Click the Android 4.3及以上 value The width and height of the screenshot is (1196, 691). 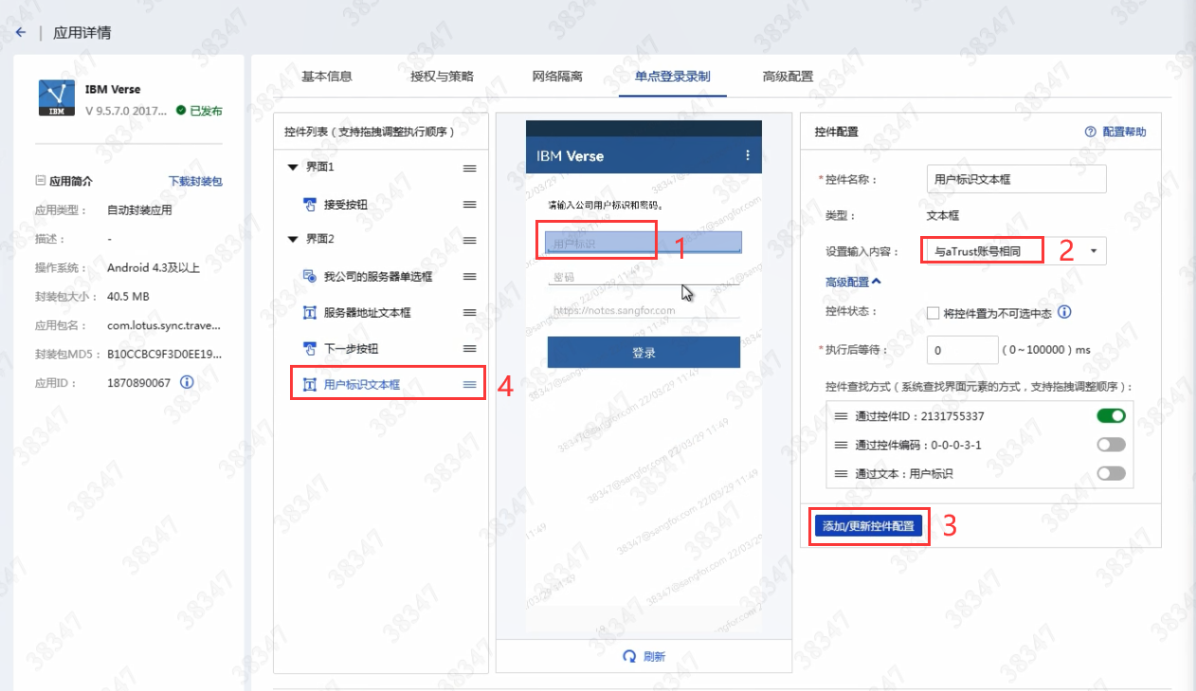click(153, 268)
